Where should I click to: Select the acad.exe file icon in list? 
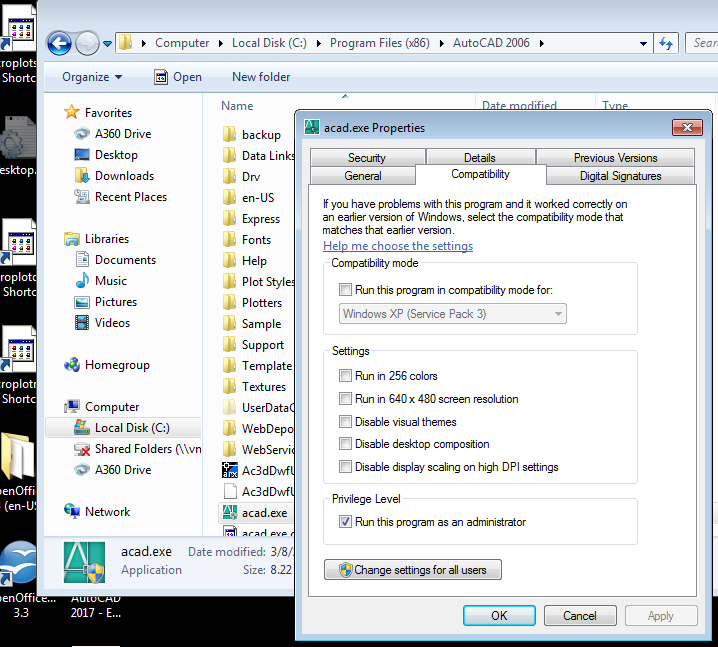coord(229,513)
